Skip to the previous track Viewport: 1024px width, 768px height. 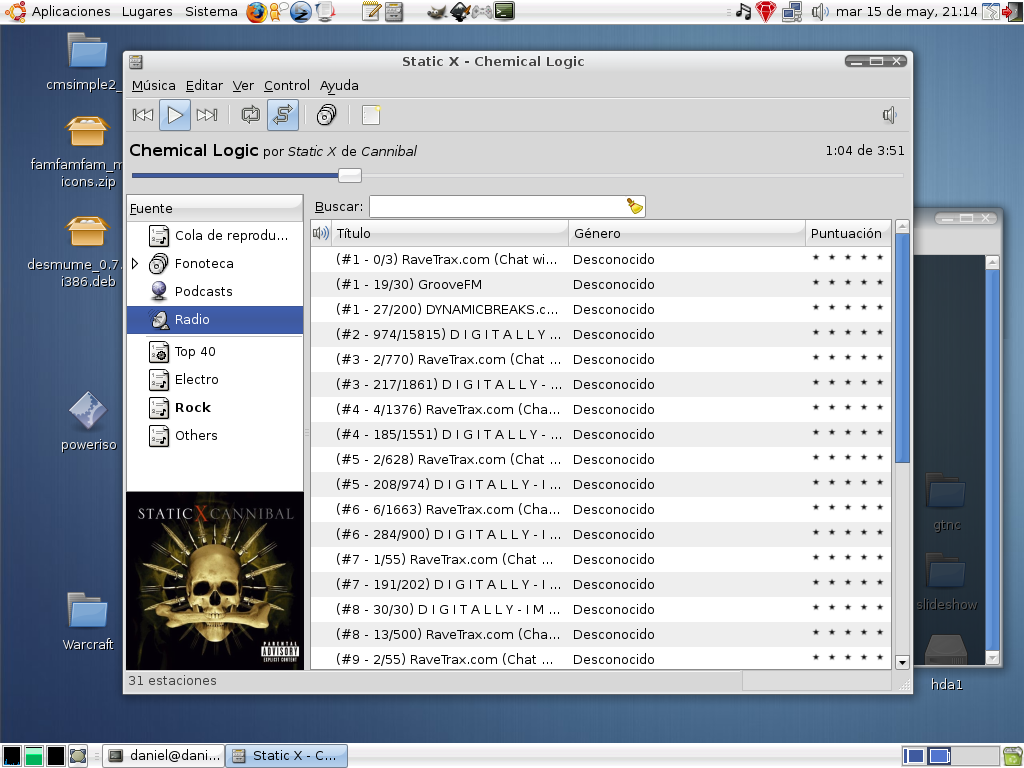(142, 116)
